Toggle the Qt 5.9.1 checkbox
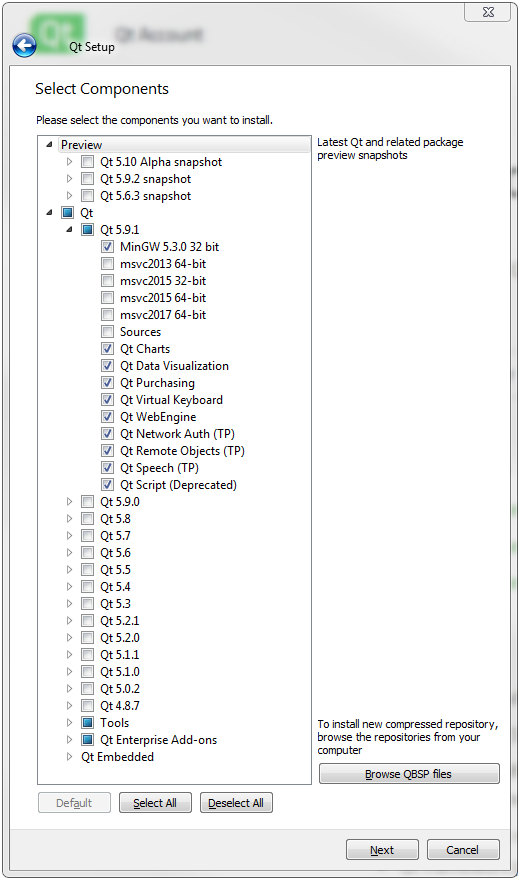This screenshot has height=878, width=518. pyautogui.click(x=87, y=230)
